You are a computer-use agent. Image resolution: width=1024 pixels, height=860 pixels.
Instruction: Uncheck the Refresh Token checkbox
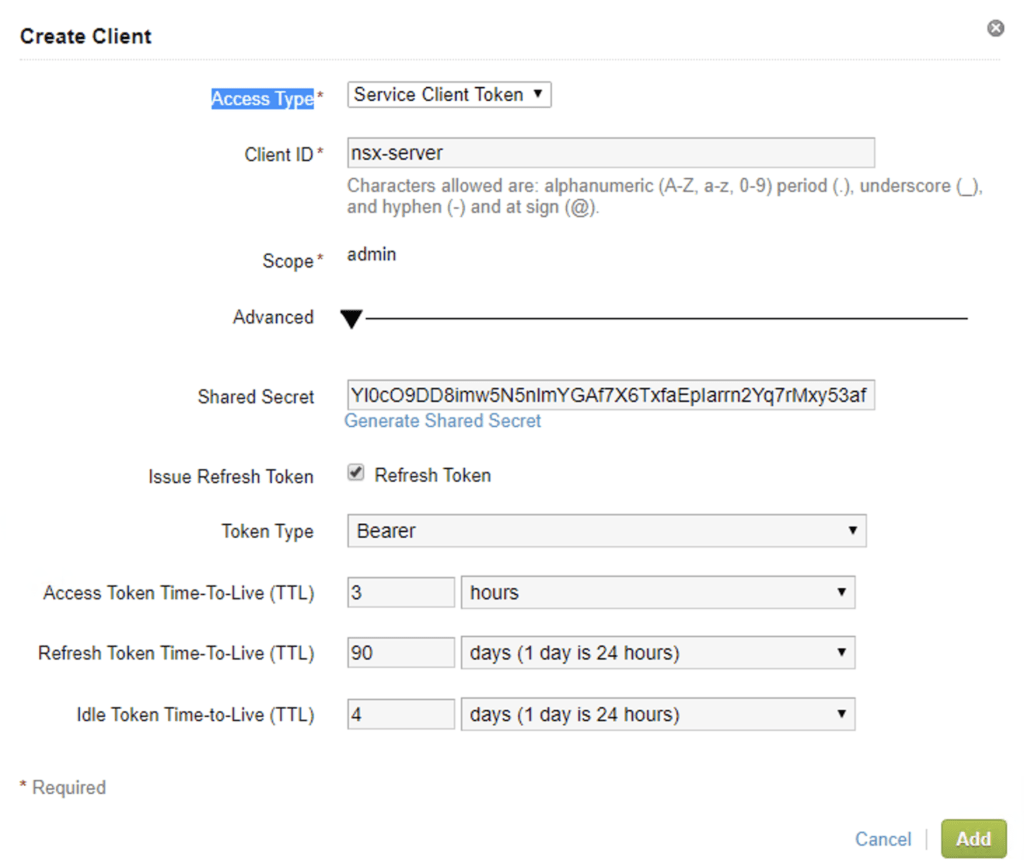pos(356,474)
